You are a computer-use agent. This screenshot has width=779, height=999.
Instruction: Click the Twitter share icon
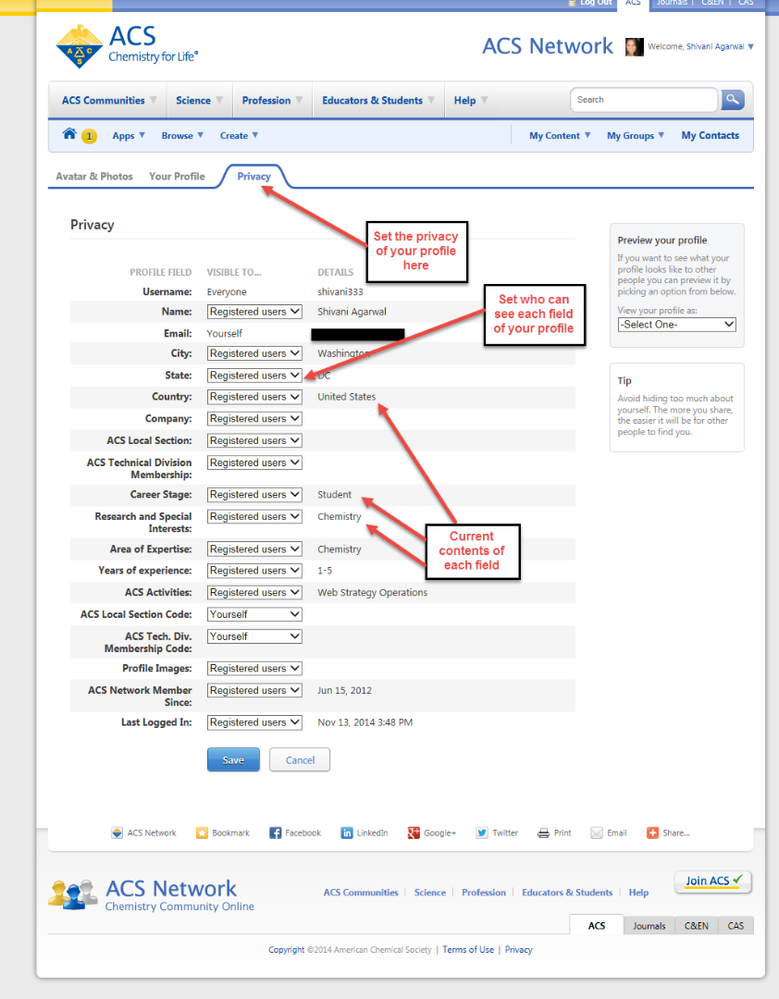(481, 833)
